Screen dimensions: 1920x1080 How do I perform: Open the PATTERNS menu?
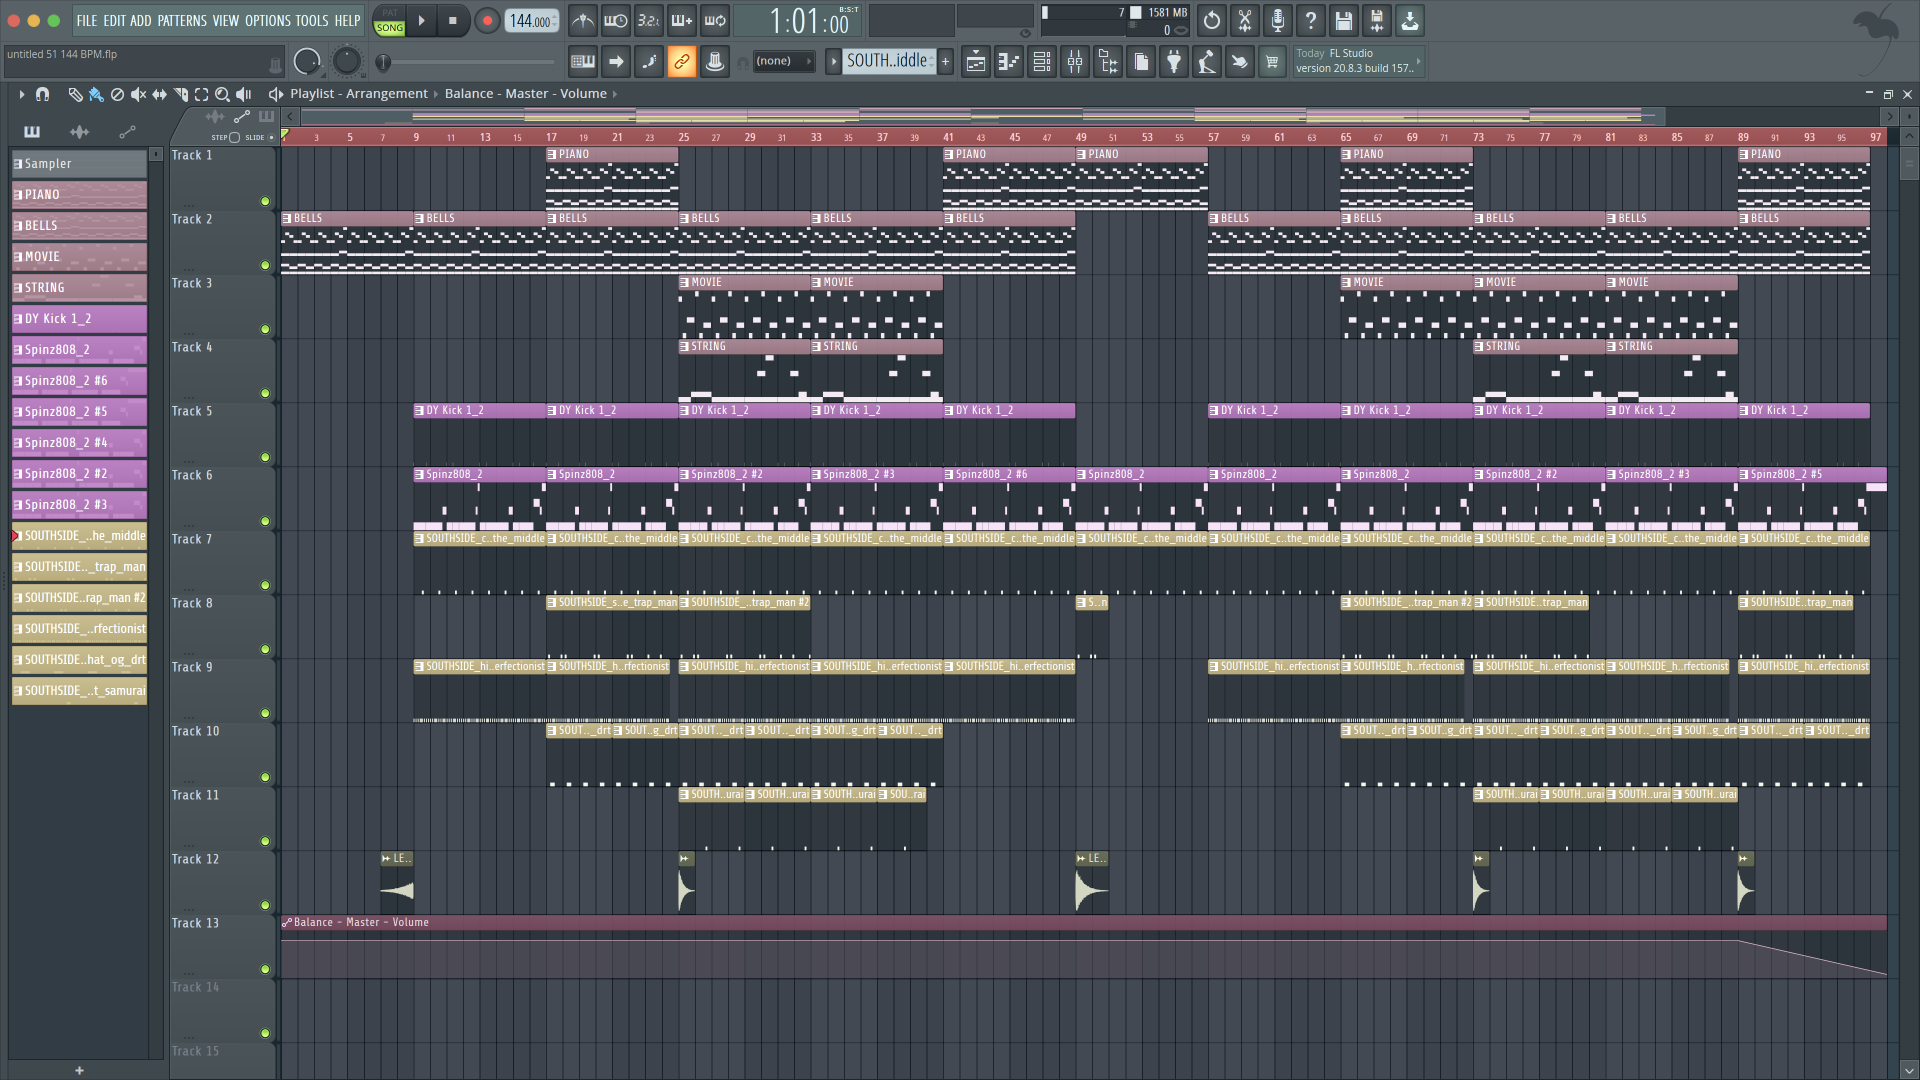pos(182,20)
